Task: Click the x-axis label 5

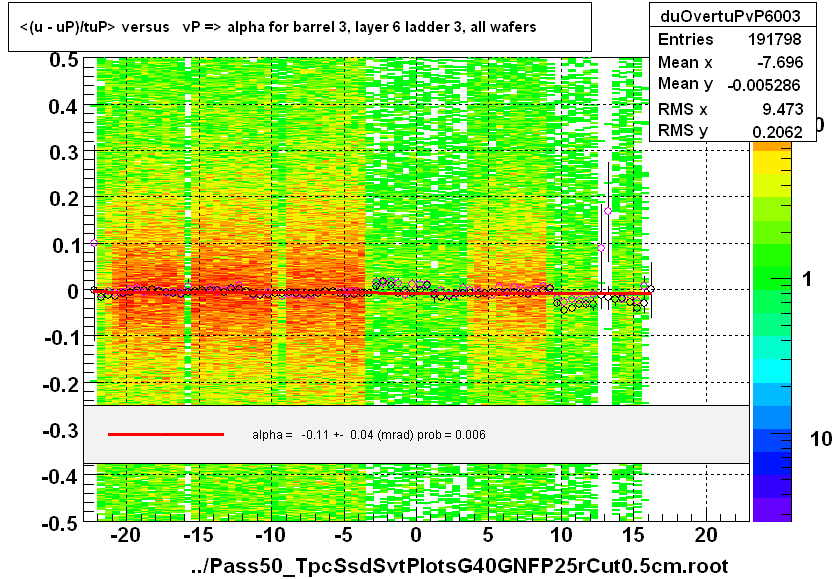Action: 488,535
